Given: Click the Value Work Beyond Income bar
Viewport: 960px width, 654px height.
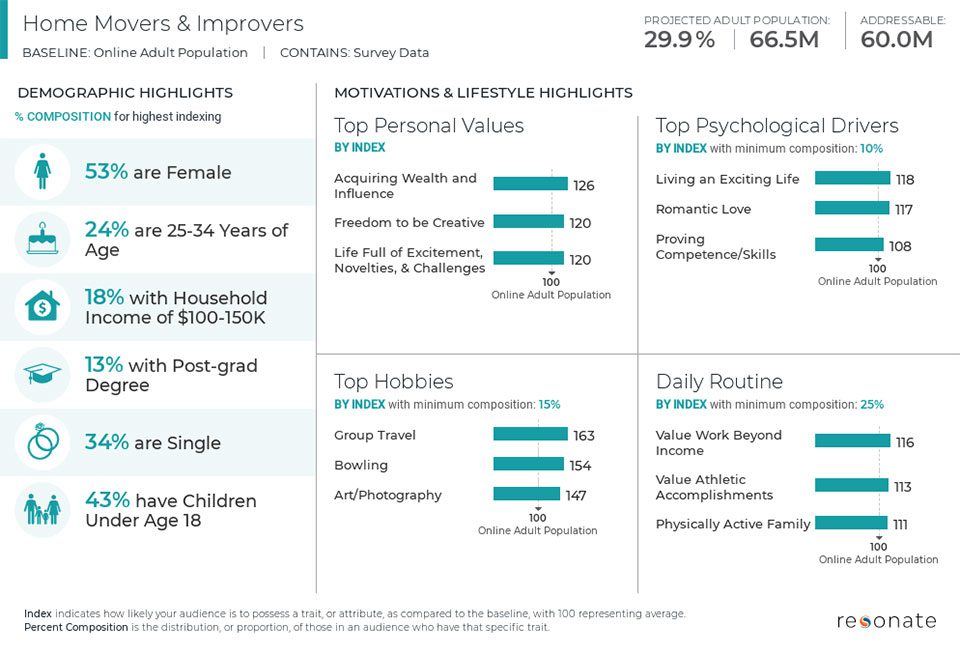Looking at the screenshot, I should (852, 441).
